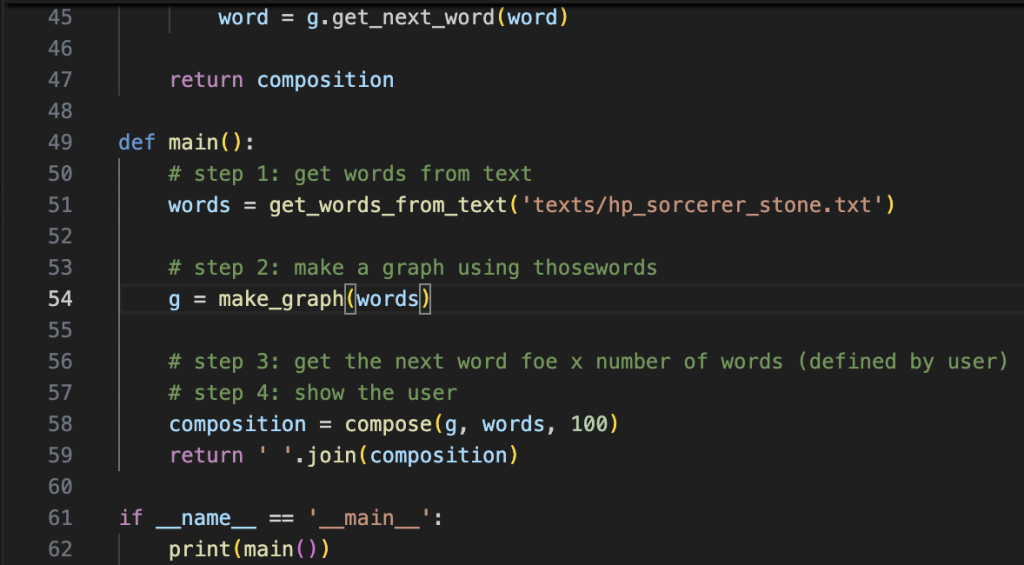Click line number 56 in the gutter

tap(60, 362)
